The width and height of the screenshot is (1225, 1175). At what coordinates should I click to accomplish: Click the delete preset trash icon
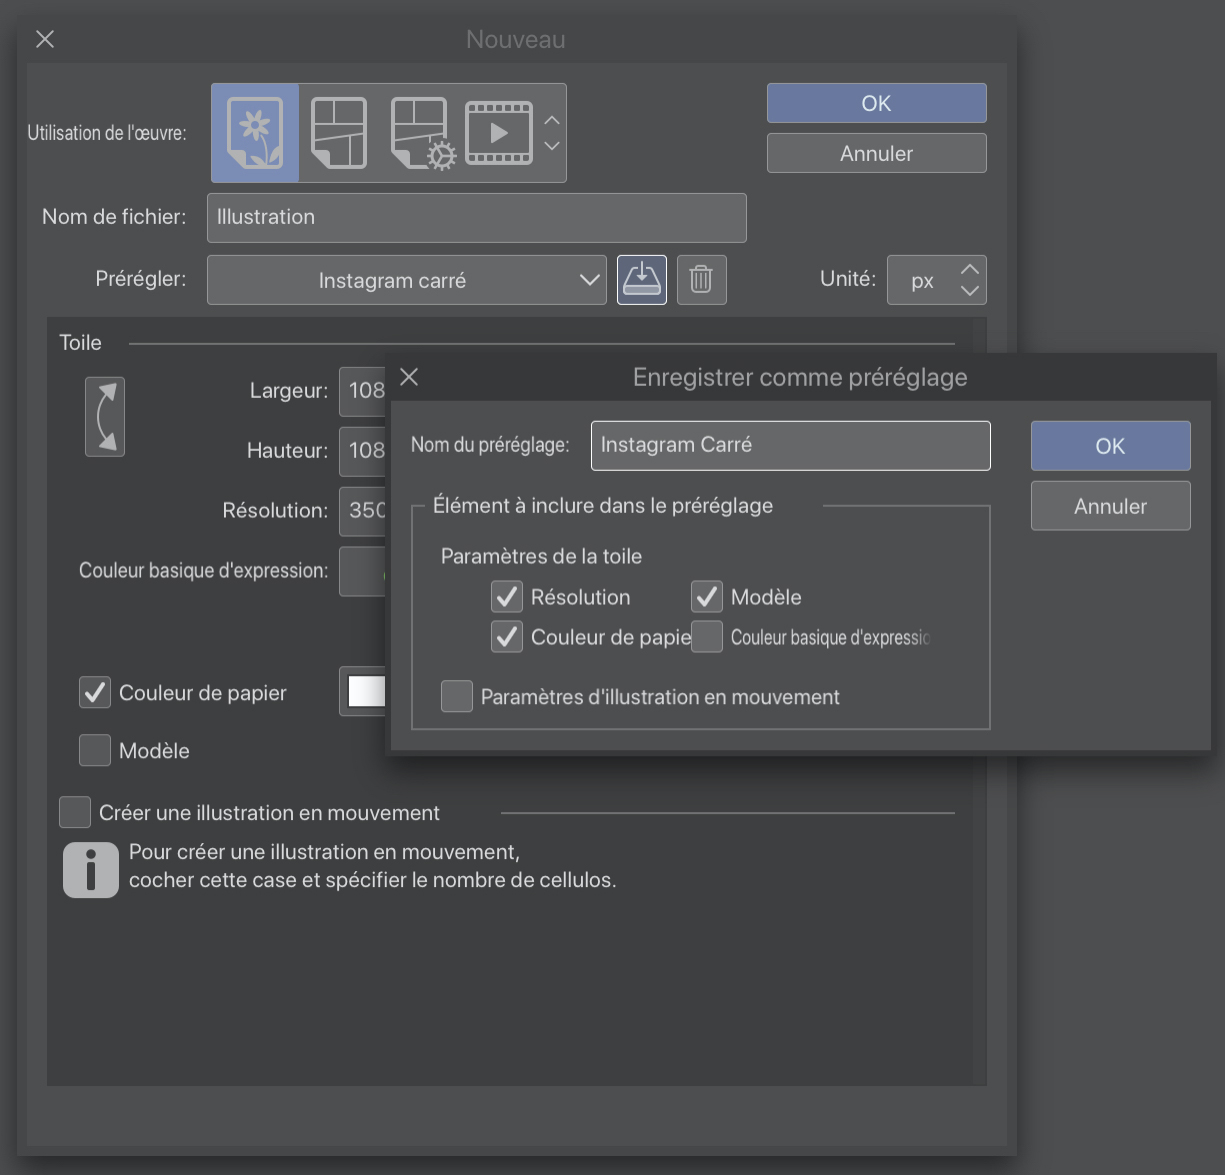[701, 280]
